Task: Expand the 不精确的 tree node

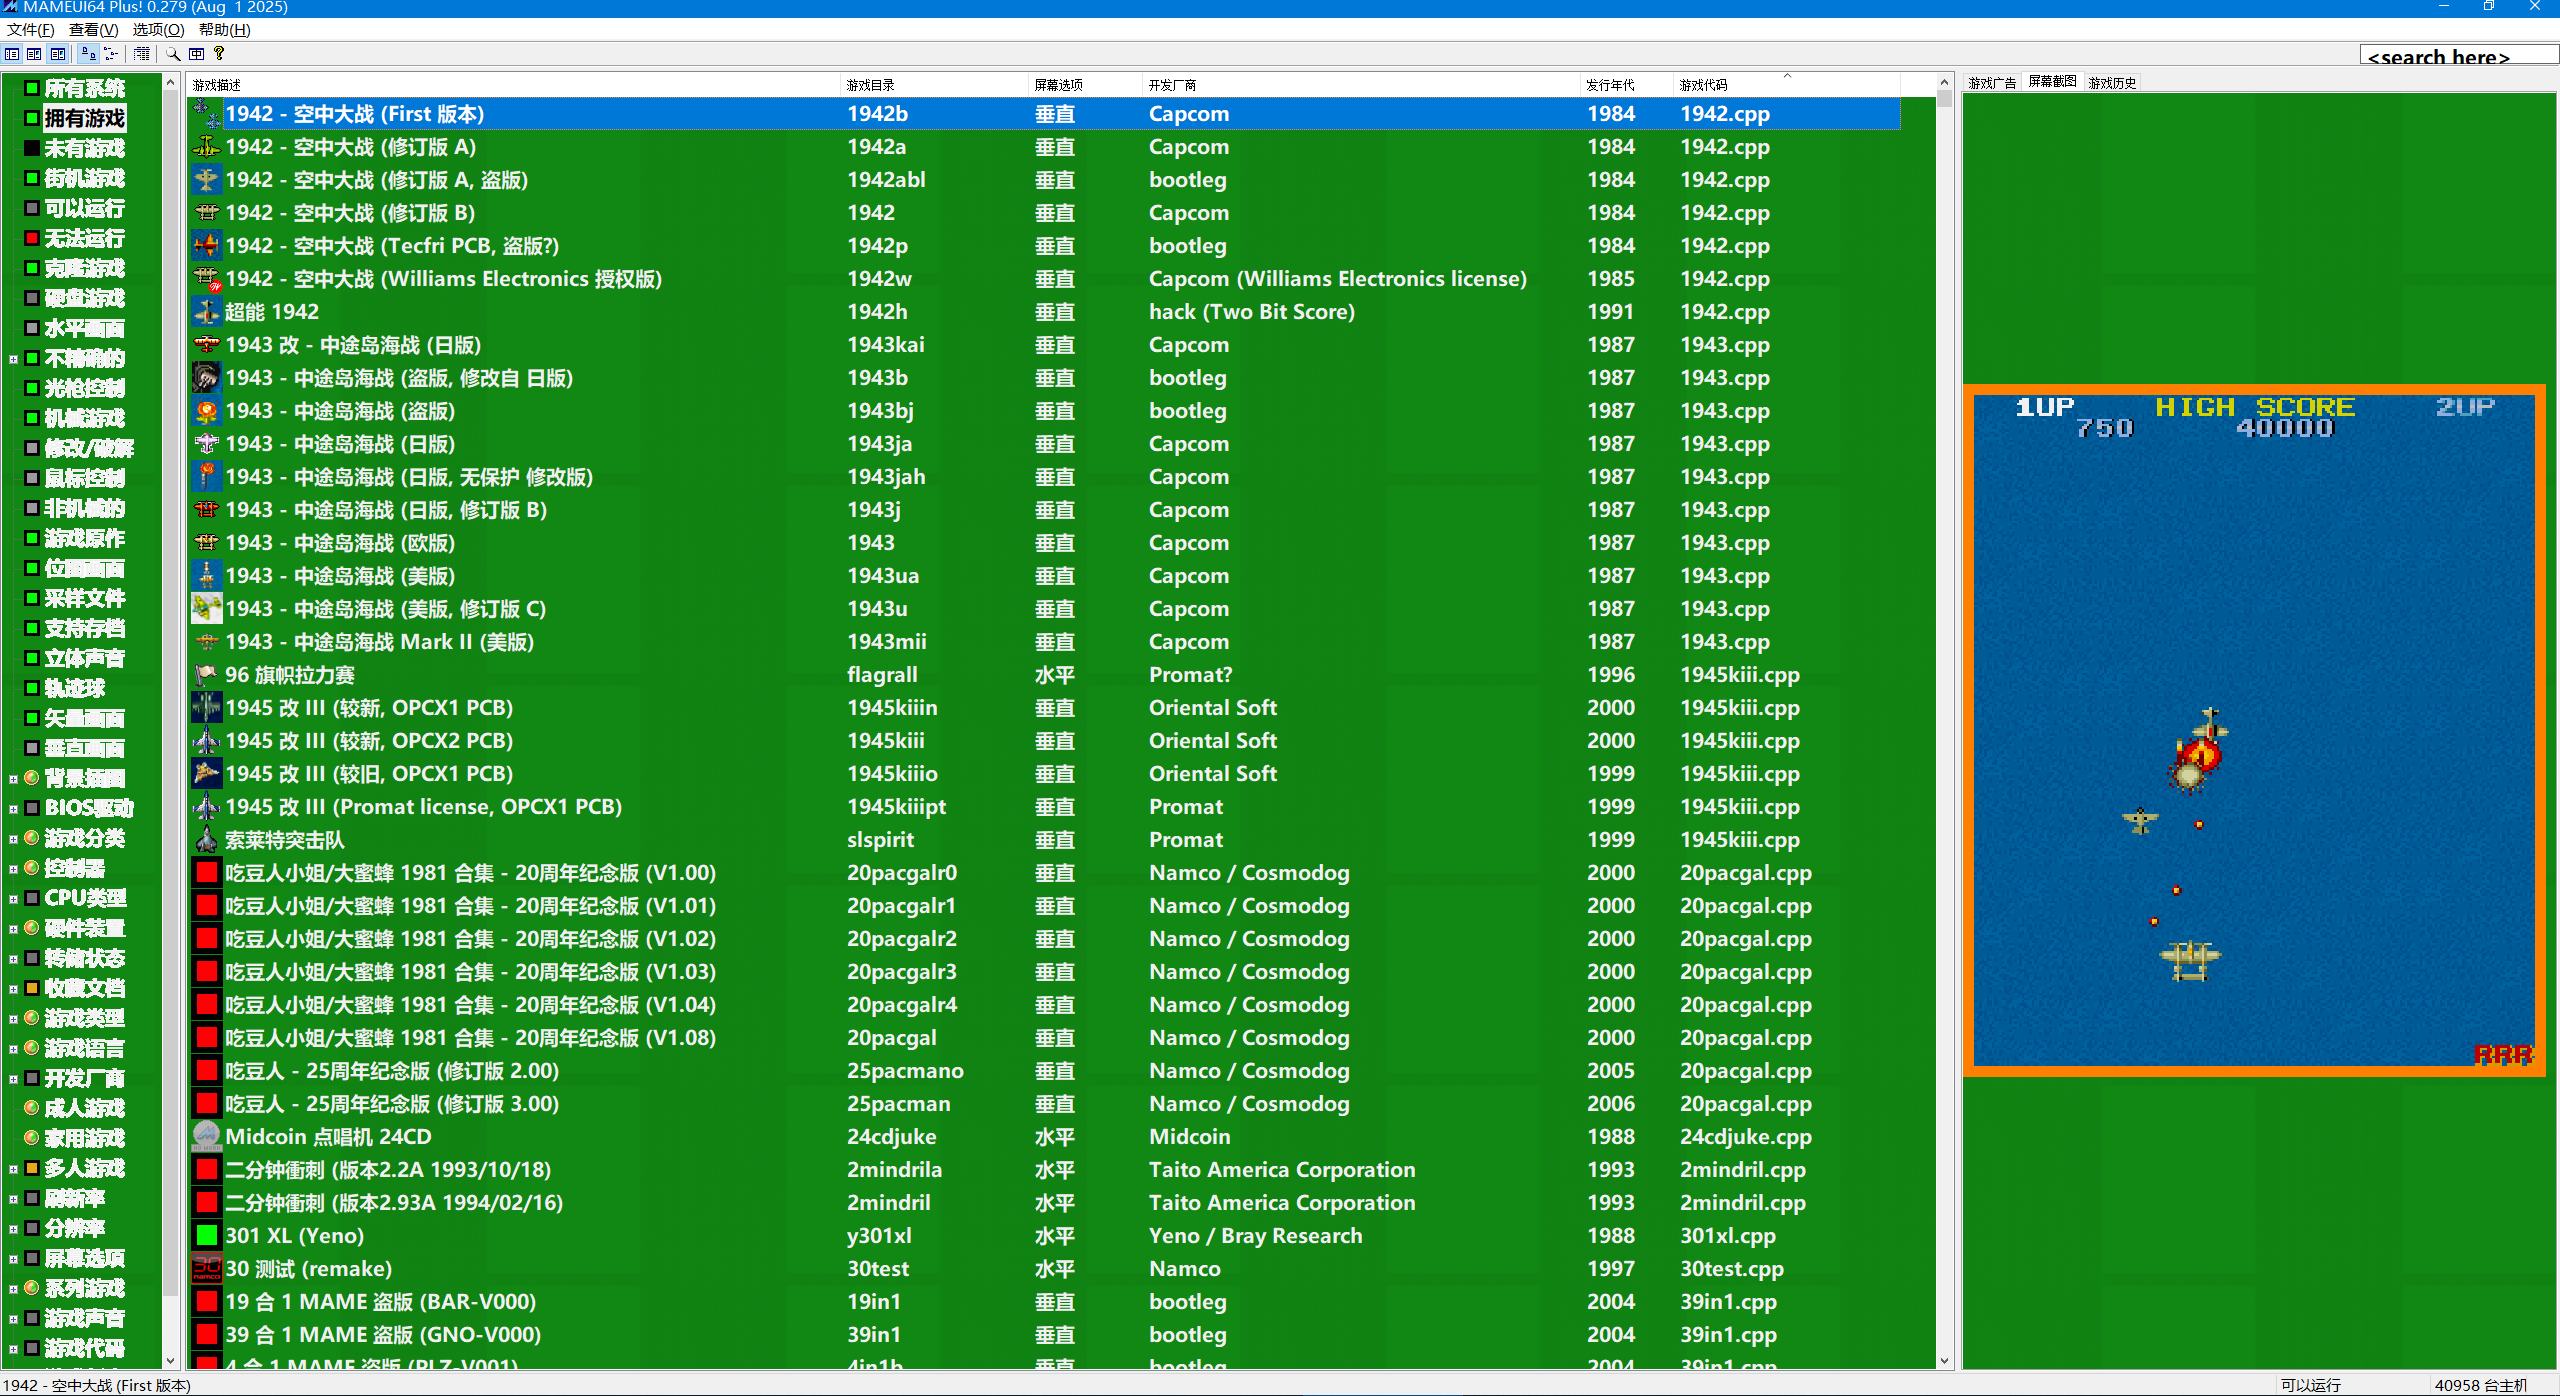Action: [13, 359]
